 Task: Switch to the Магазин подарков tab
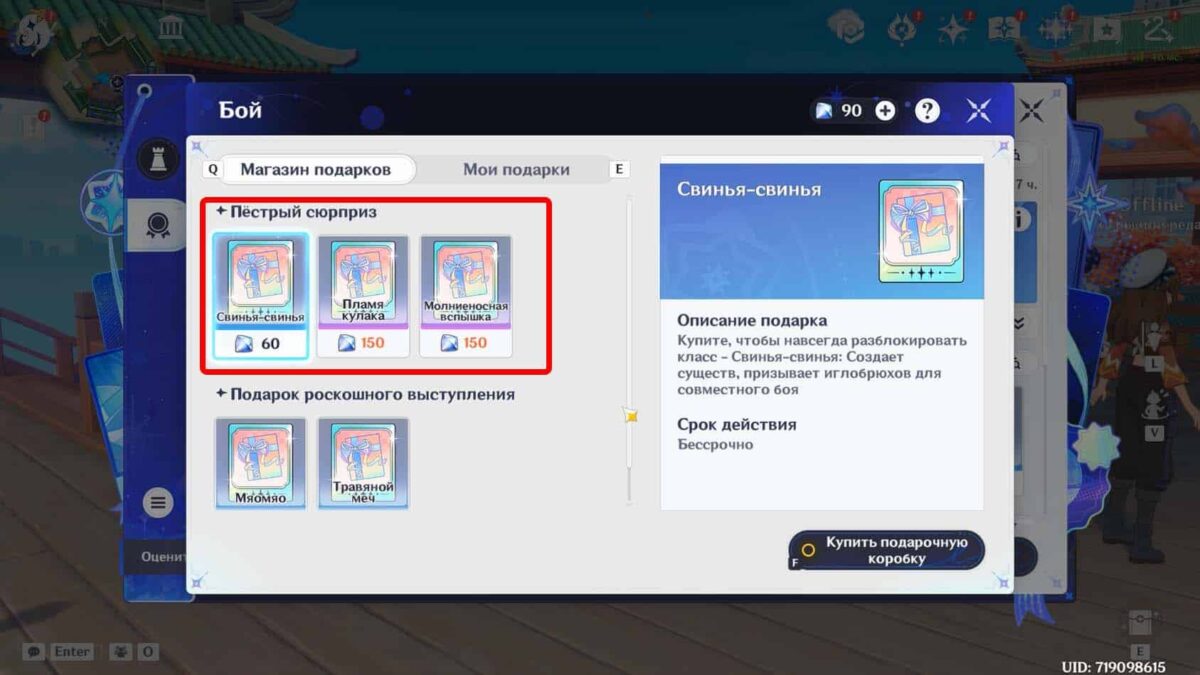pos(315,169)
